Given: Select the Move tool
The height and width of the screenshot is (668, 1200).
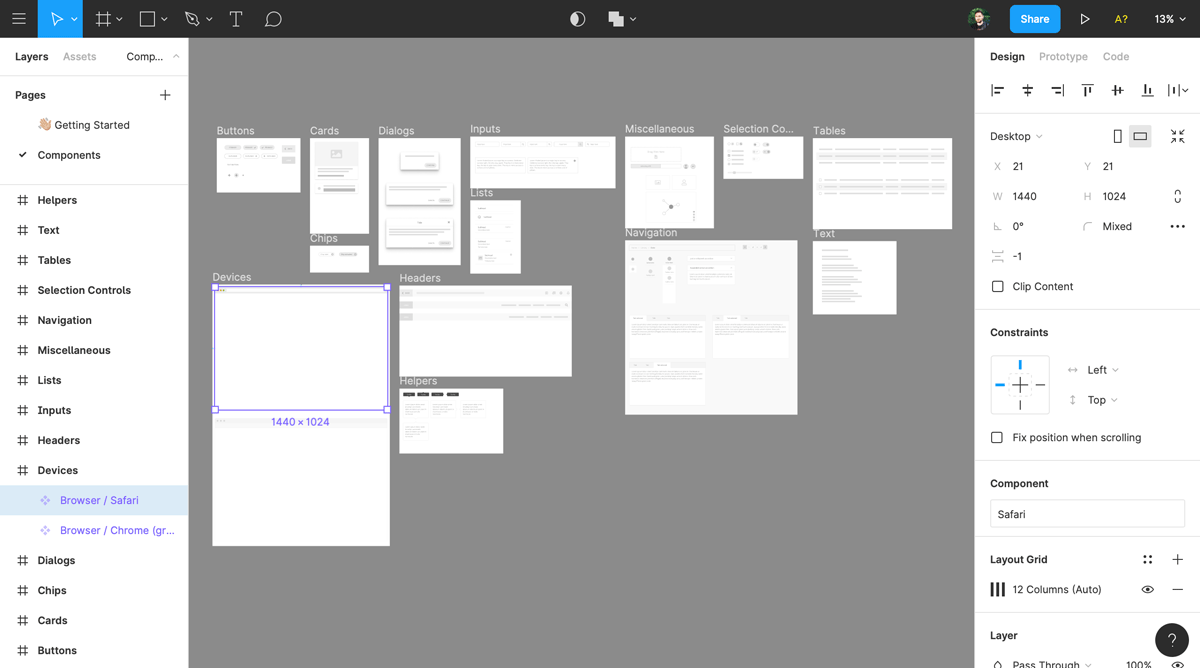Looking at the screenshot, I should click(55, 18).
